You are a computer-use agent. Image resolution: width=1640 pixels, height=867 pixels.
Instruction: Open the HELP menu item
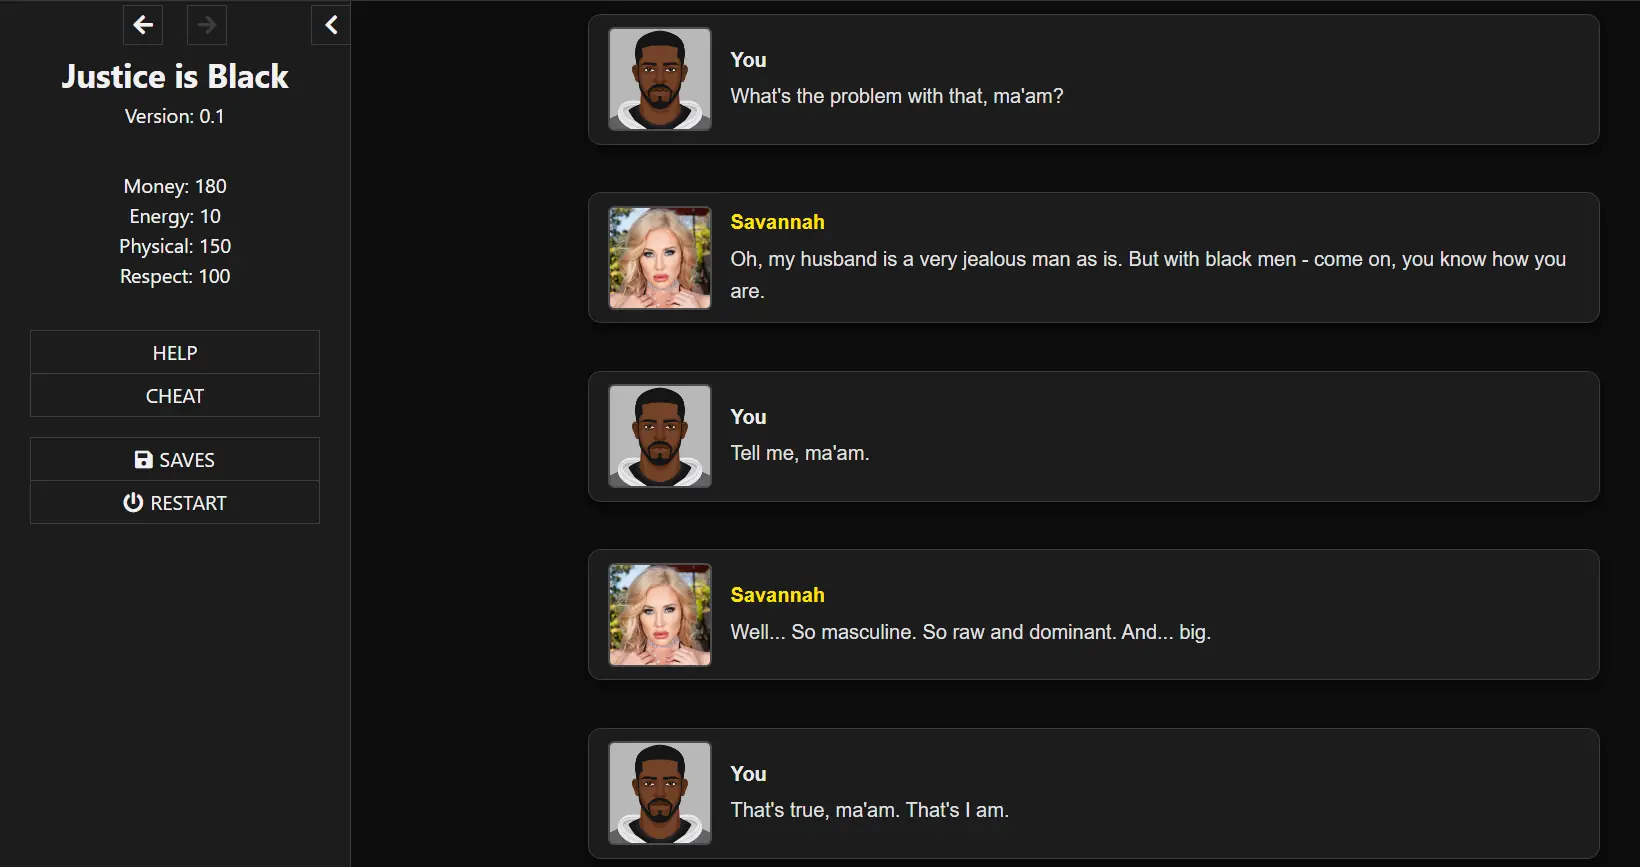(x=175, y=352)
